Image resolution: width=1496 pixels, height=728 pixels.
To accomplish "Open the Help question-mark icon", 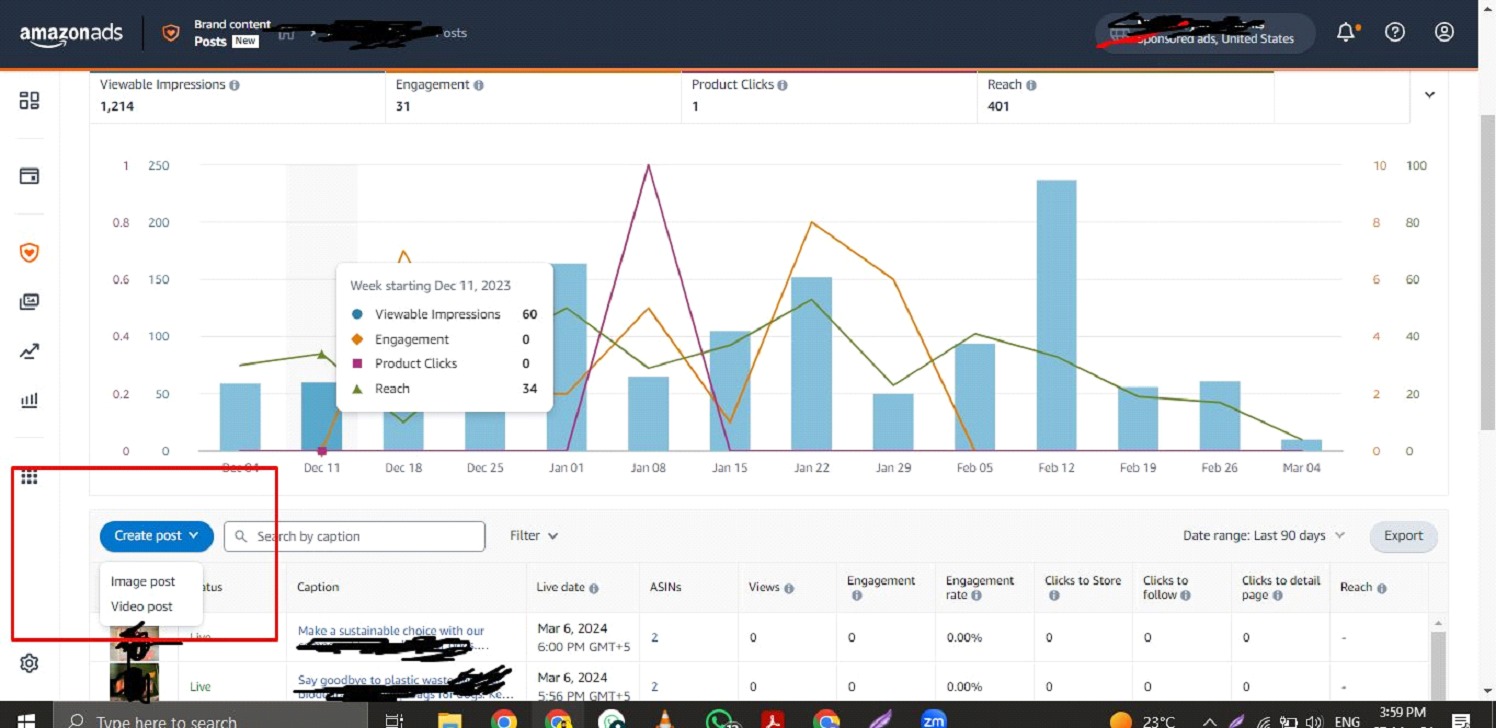I will (x=1394, y=31).
